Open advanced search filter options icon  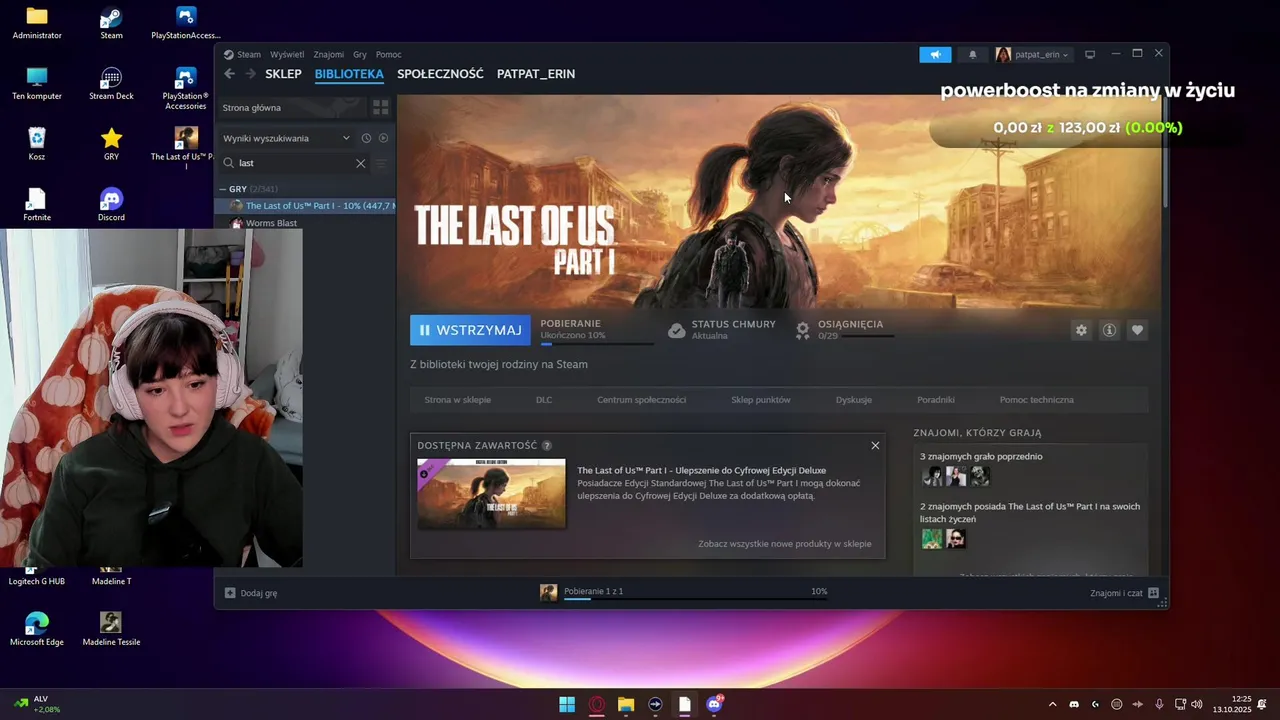pos(381,163)
